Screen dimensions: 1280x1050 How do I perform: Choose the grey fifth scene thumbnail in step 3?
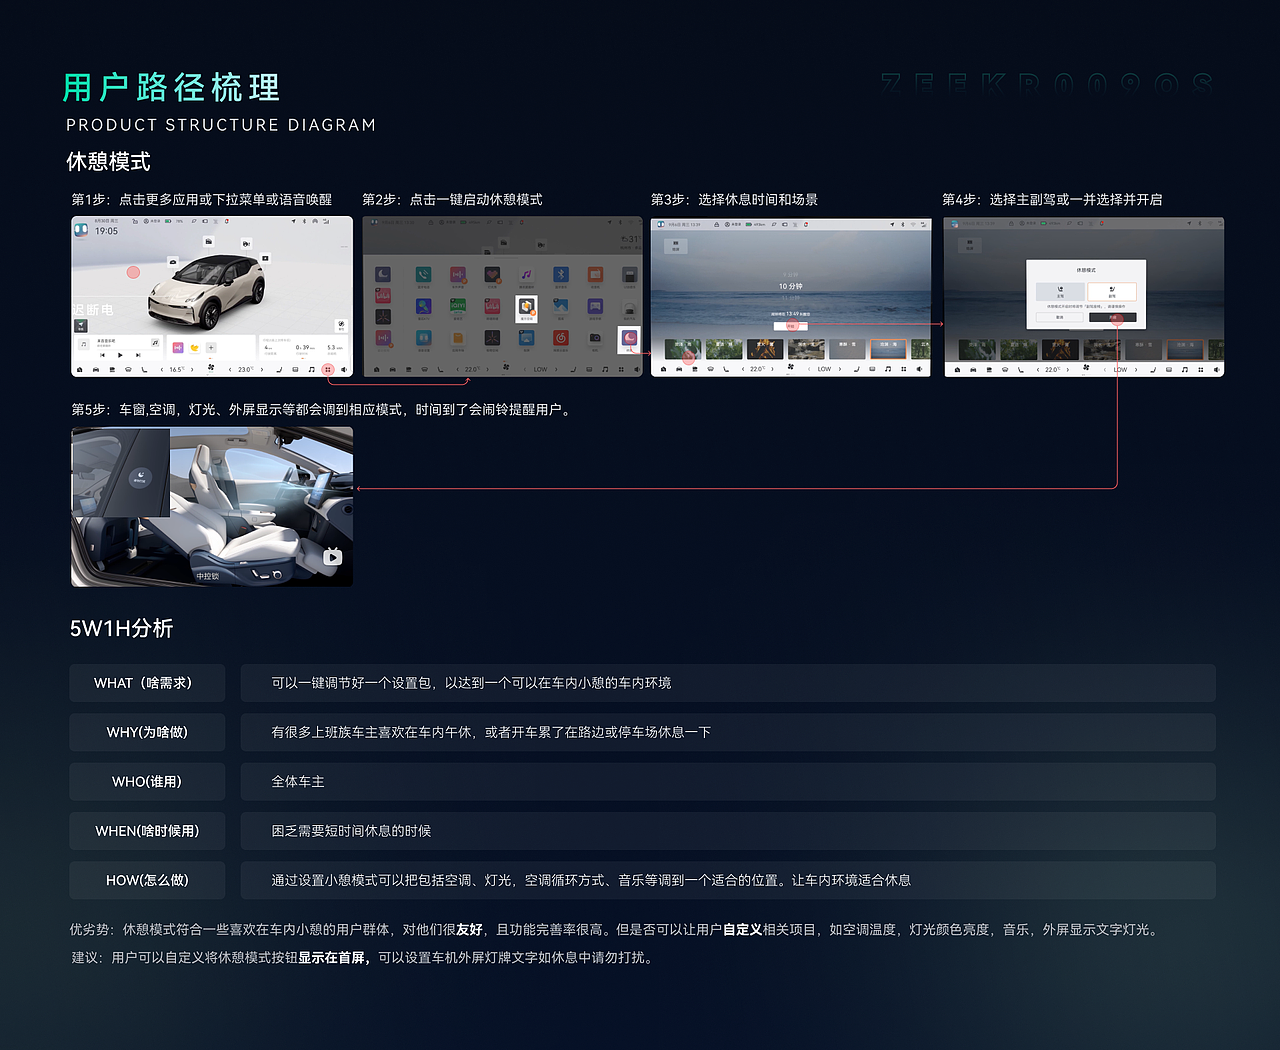click(x=847, y=349)
